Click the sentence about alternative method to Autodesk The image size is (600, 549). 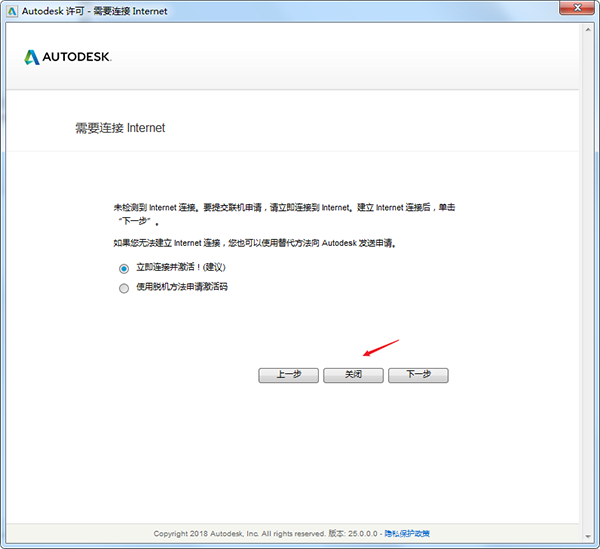coord(255,243)
